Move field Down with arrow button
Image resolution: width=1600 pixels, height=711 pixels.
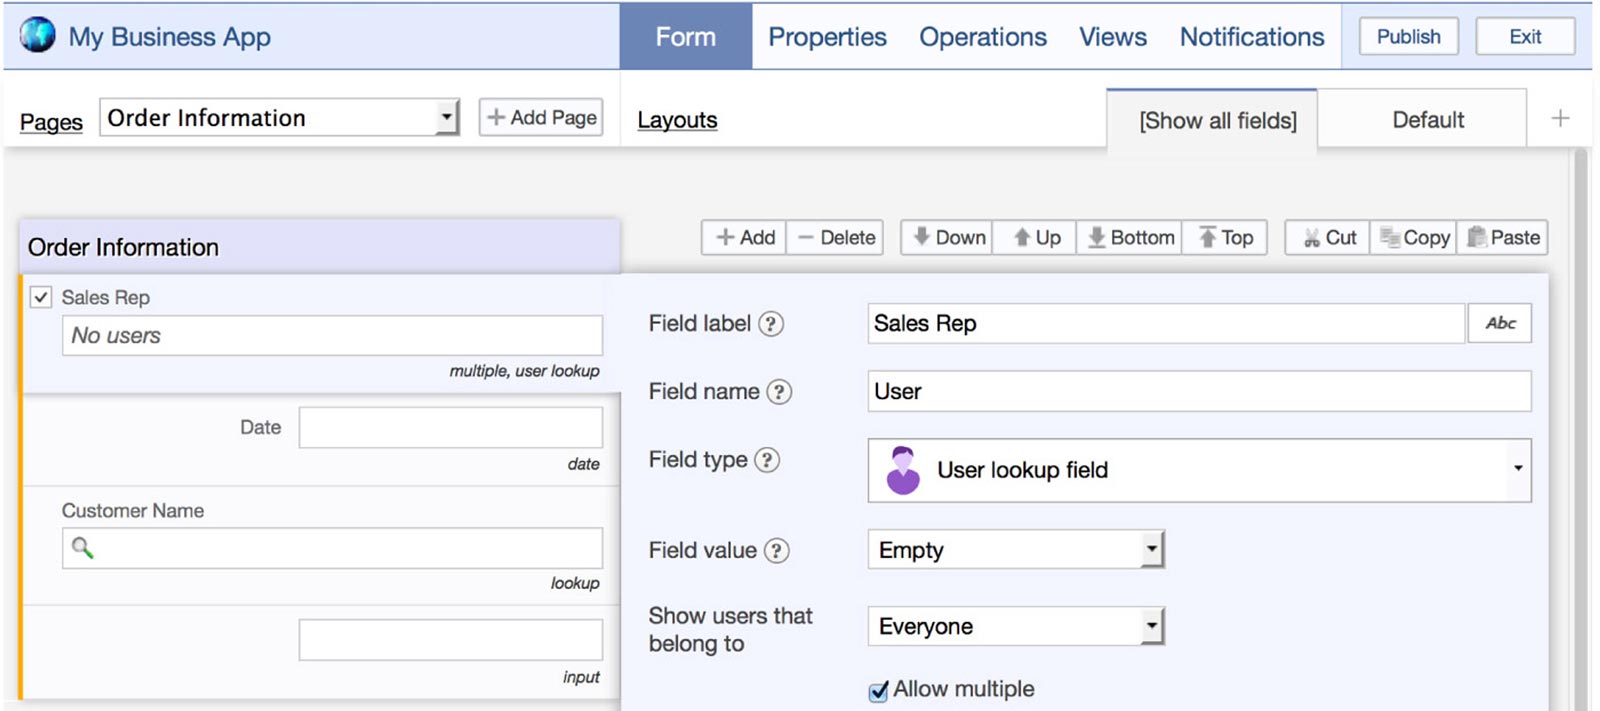click(x=947, y=238)
